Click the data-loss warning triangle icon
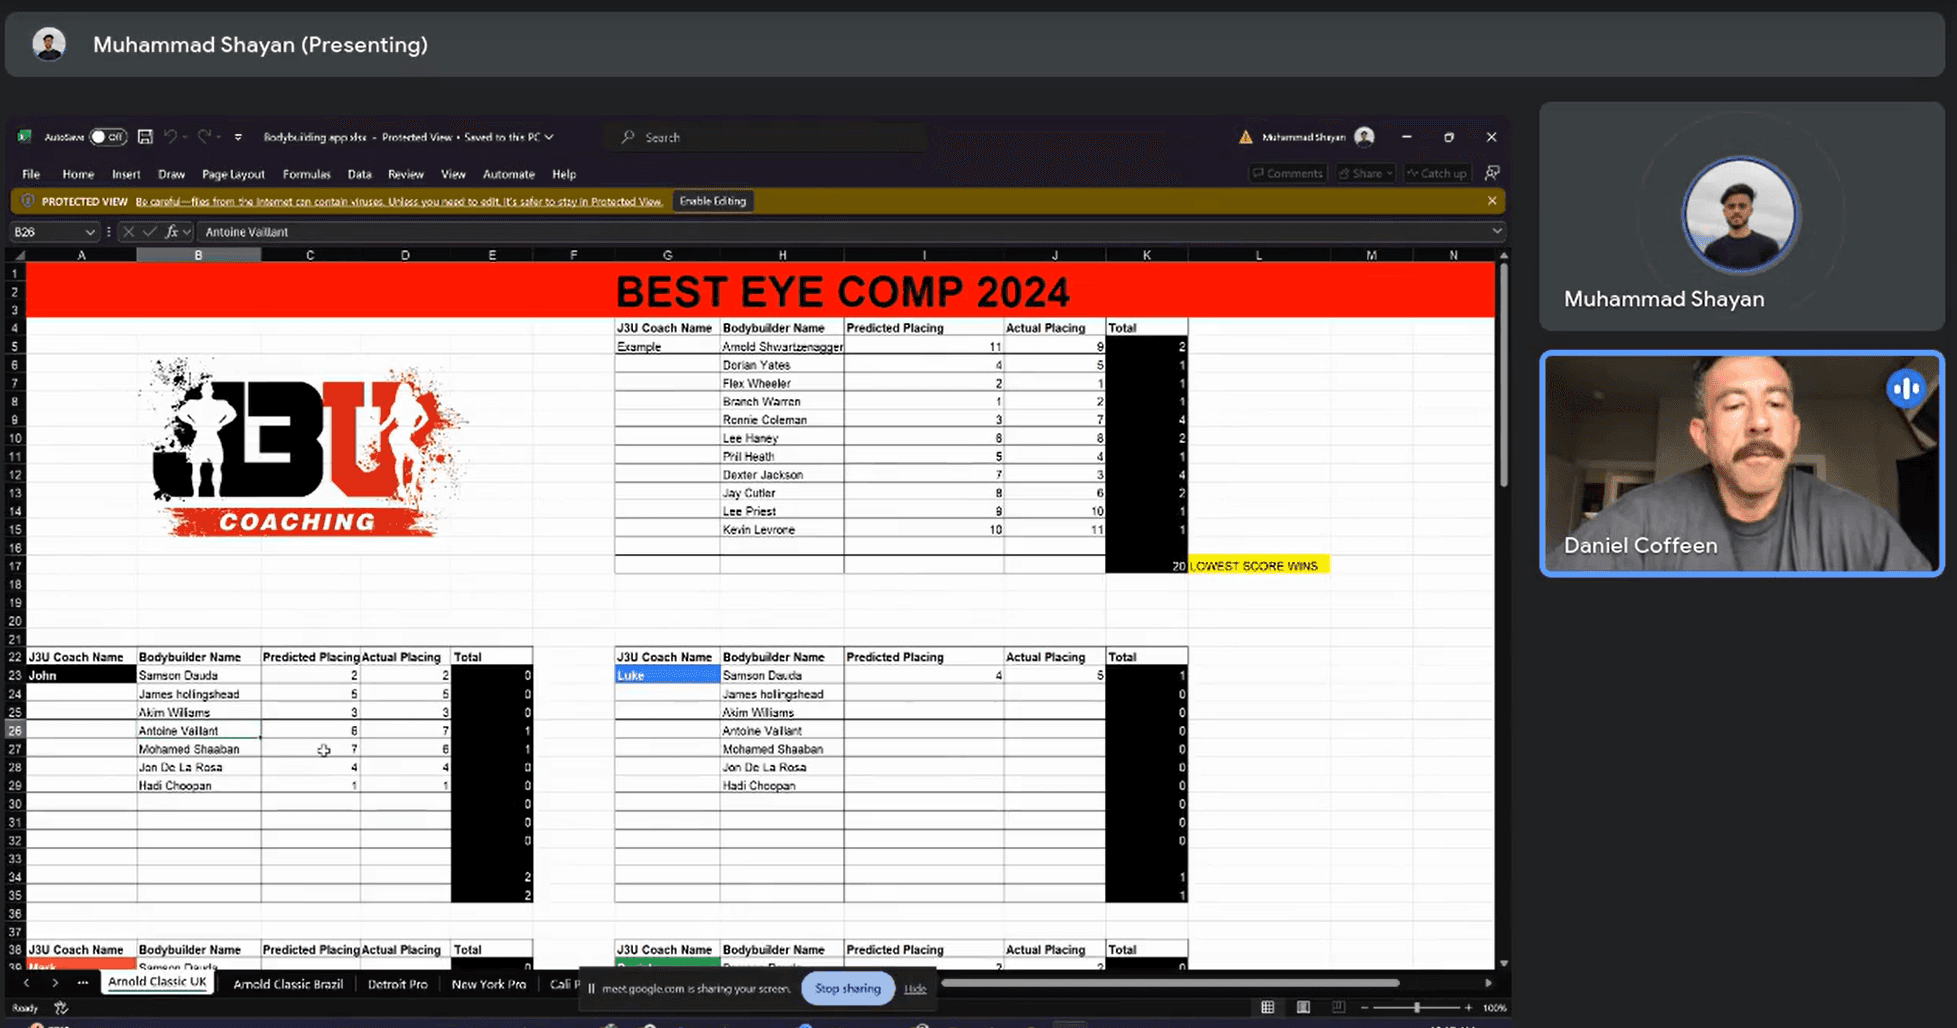Screen dimensions: 1957x1028 click(1245, 137)
